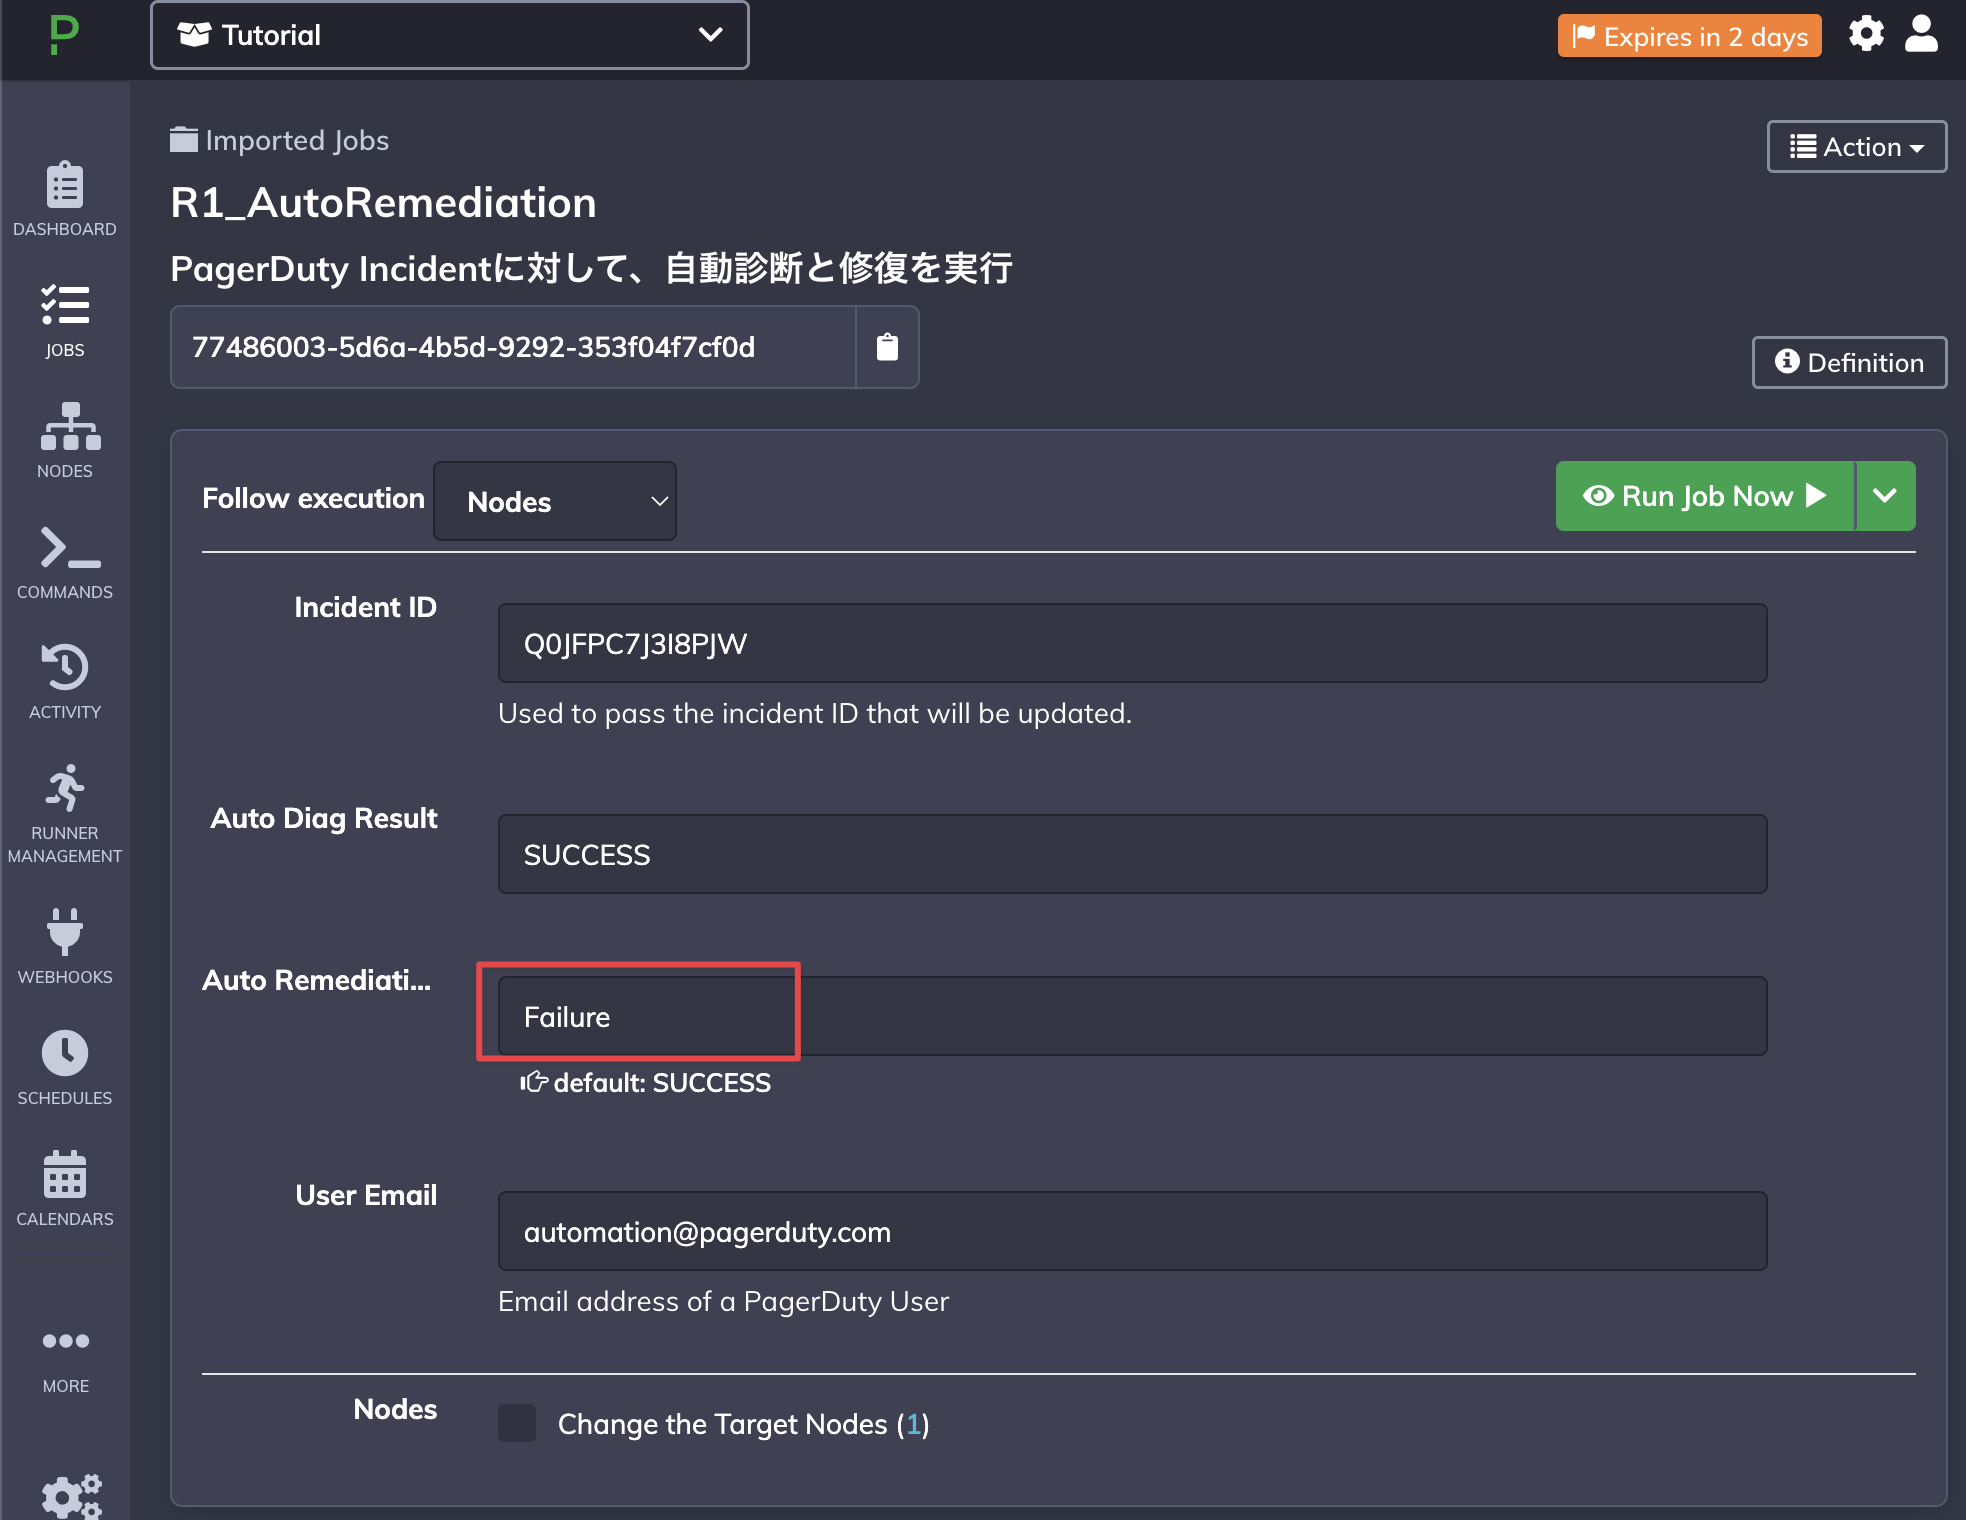Open the Imported Jobs group link

tap(280, 140)
